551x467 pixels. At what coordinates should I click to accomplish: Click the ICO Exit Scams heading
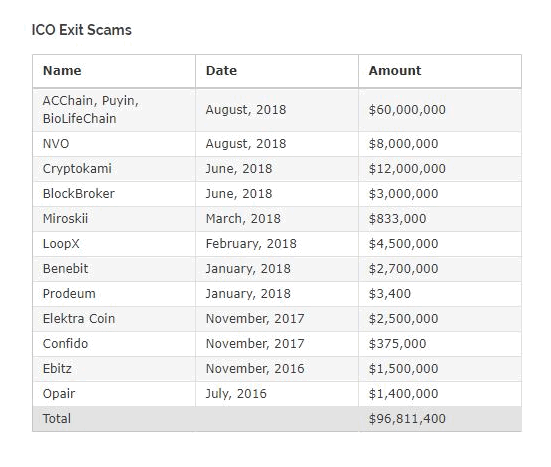(x=82, y=30)
